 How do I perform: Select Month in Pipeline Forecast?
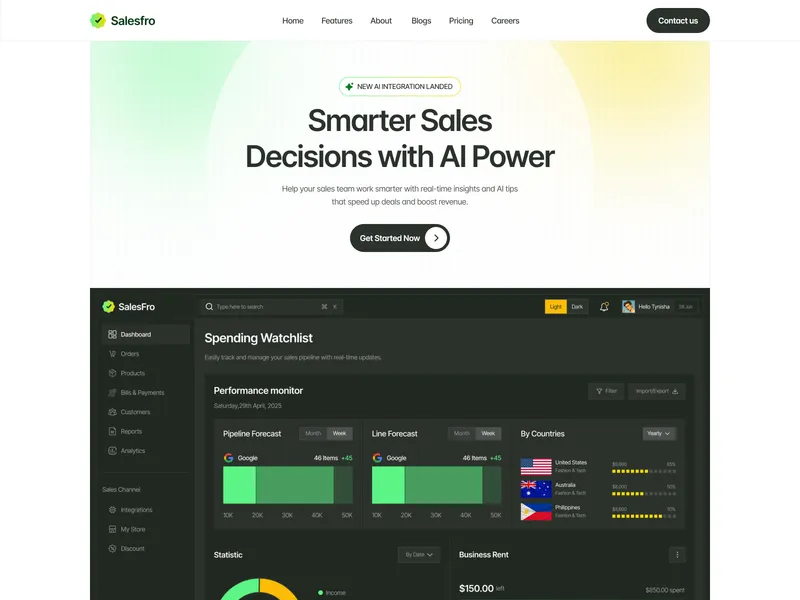313,433
